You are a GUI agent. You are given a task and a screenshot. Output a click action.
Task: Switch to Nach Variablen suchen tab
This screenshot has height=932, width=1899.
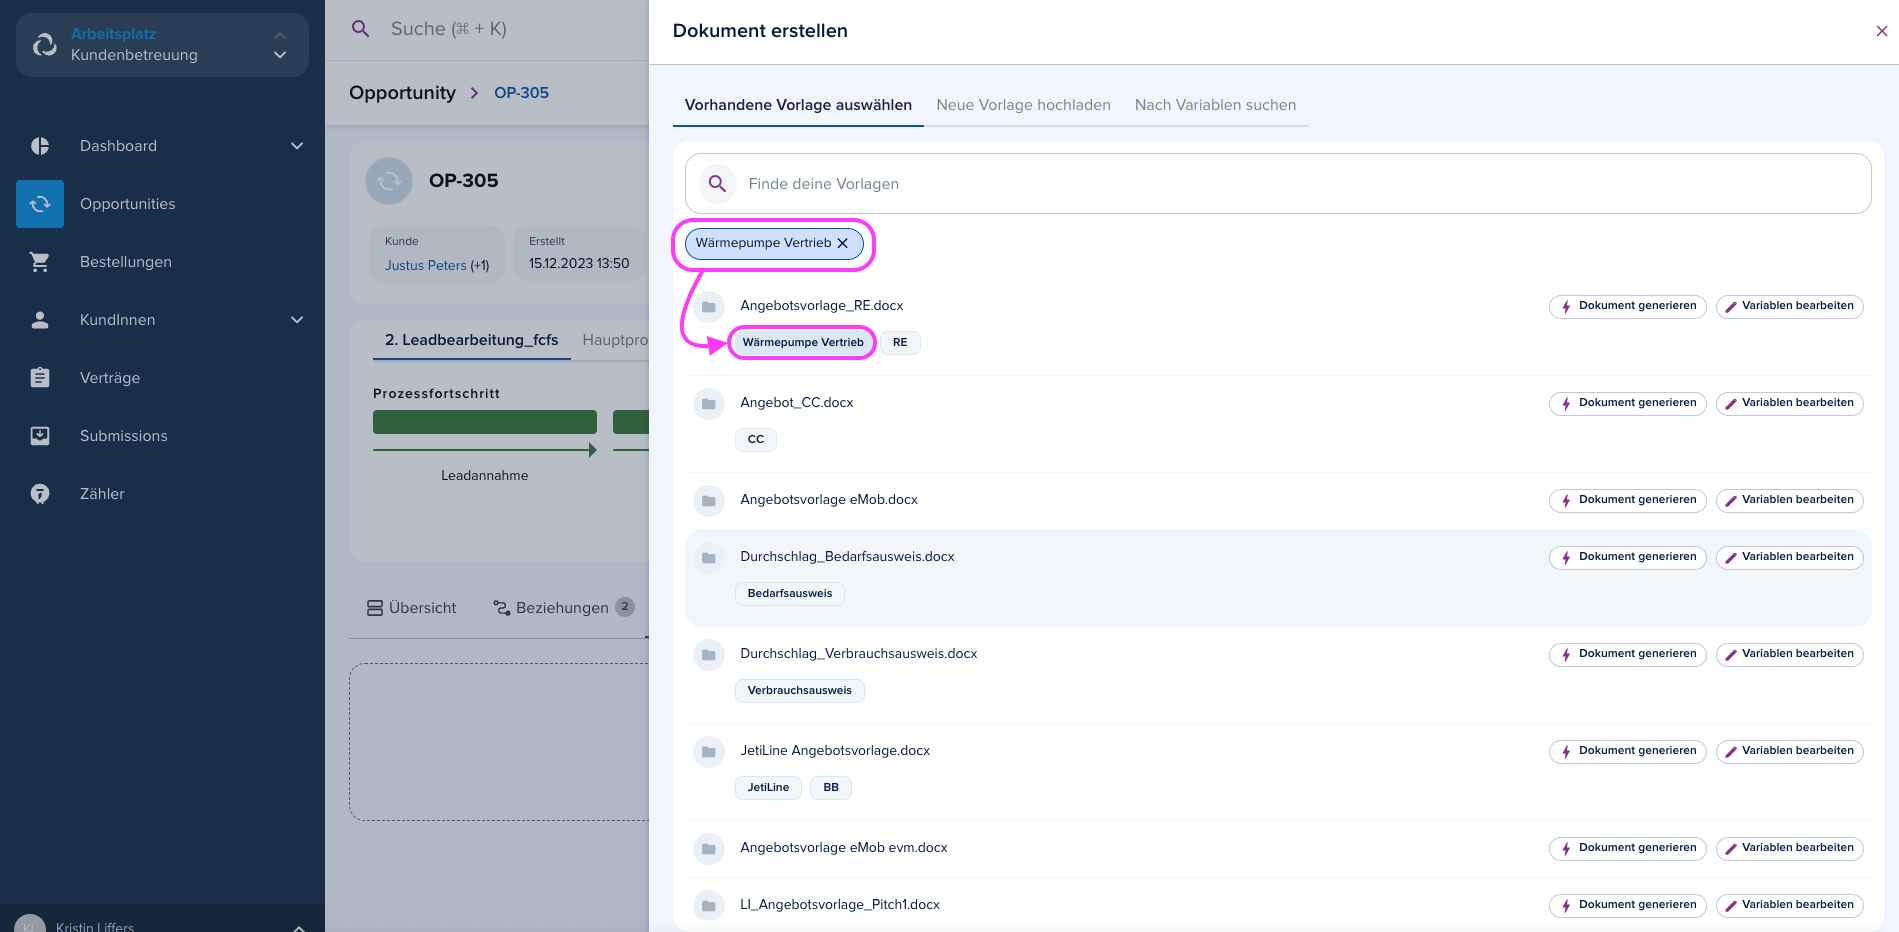click(1215, 105)
